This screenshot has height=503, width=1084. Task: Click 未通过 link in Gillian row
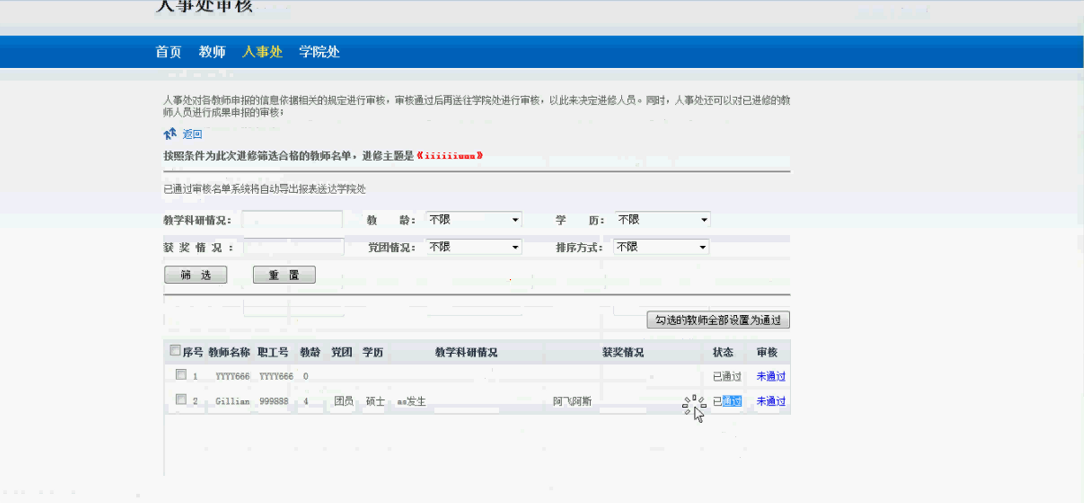771,401
